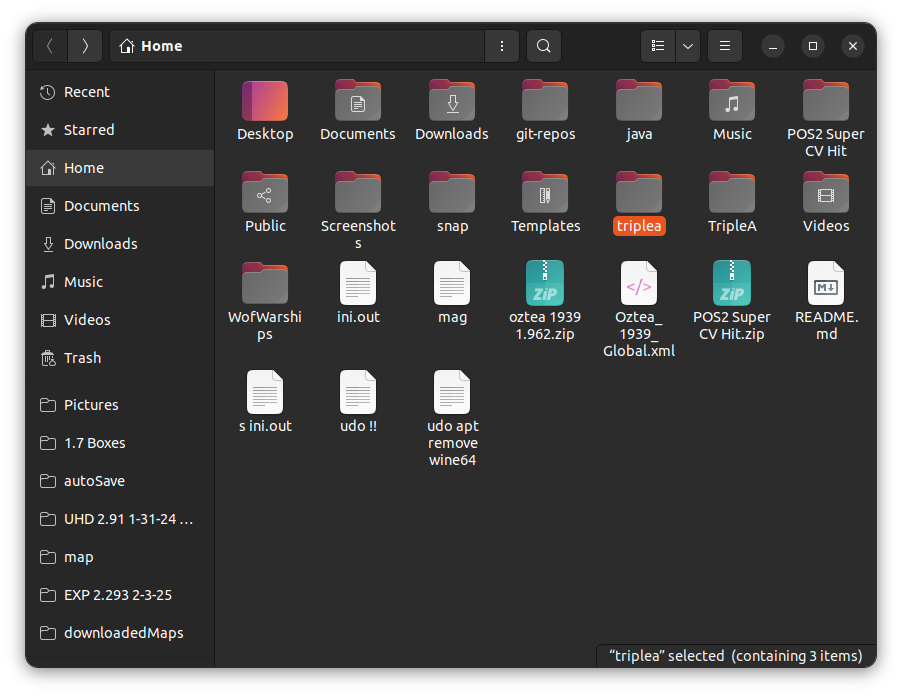
Task: Select the README.md markdown file
Action: click(826, 283)
